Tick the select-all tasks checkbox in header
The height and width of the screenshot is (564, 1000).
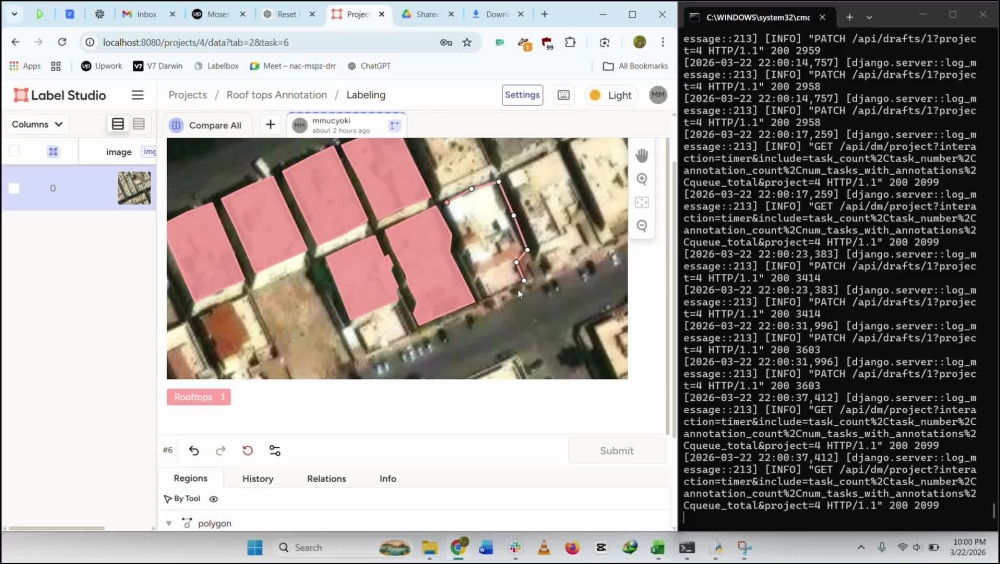pyautogui.click(x=14, y=151)
